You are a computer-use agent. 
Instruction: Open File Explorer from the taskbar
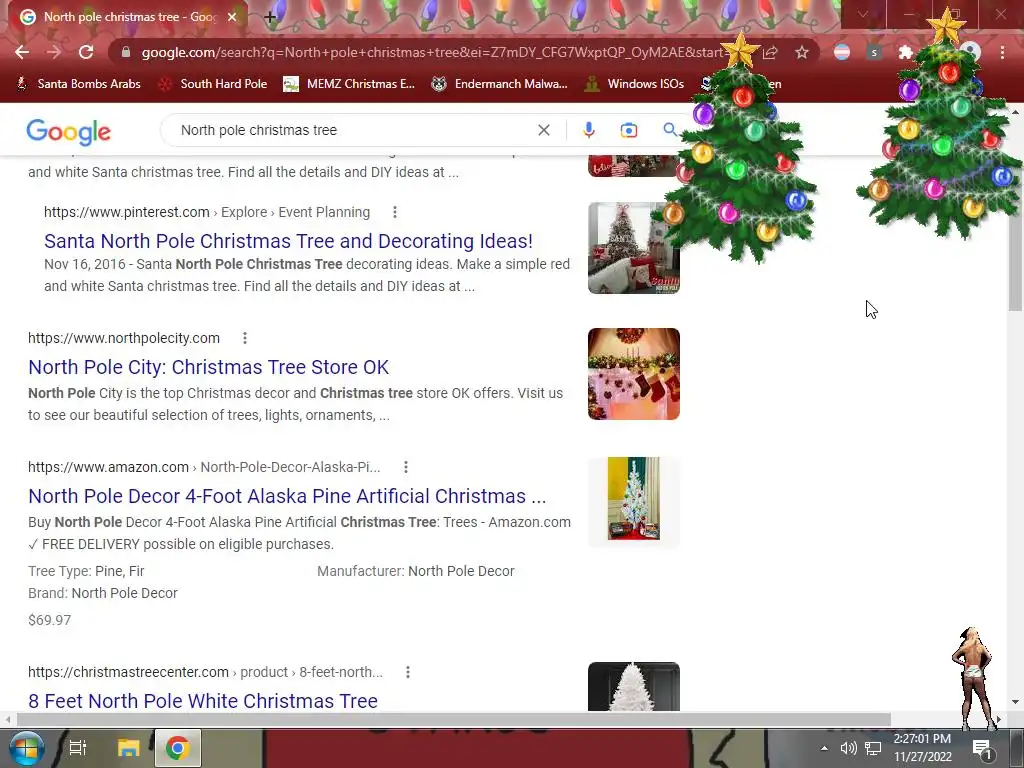(129, 748)
